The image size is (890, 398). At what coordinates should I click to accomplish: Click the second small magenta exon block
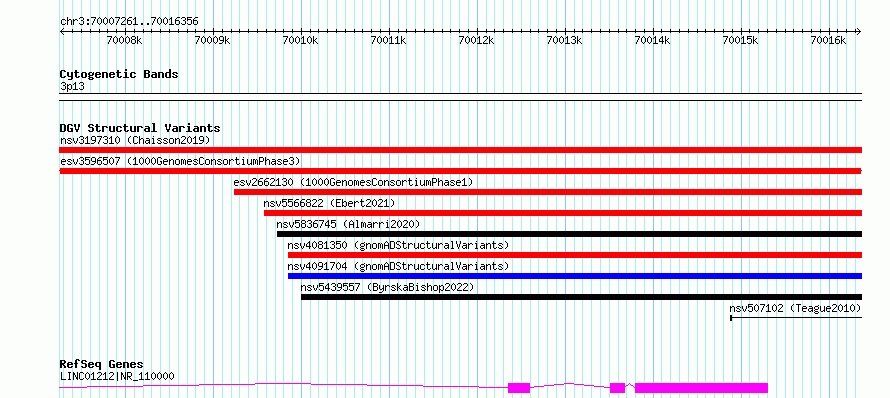[x=618, y=388]
